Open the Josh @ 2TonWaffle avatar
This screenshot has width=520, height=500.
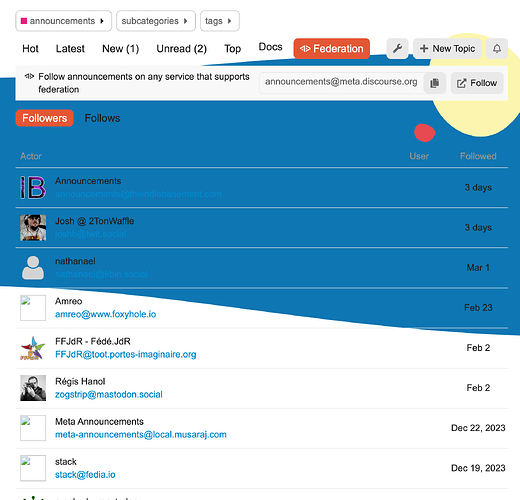tap(33, 228)
